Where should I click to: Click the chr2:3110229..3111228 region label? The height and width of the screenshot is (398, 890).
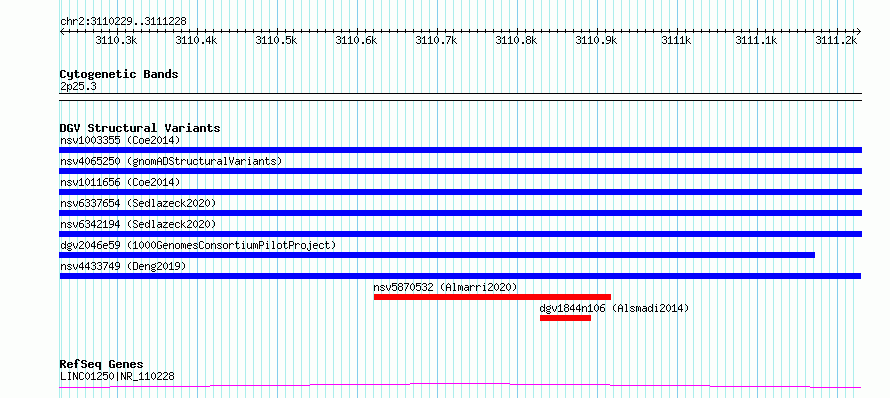[x=123, y=21]
